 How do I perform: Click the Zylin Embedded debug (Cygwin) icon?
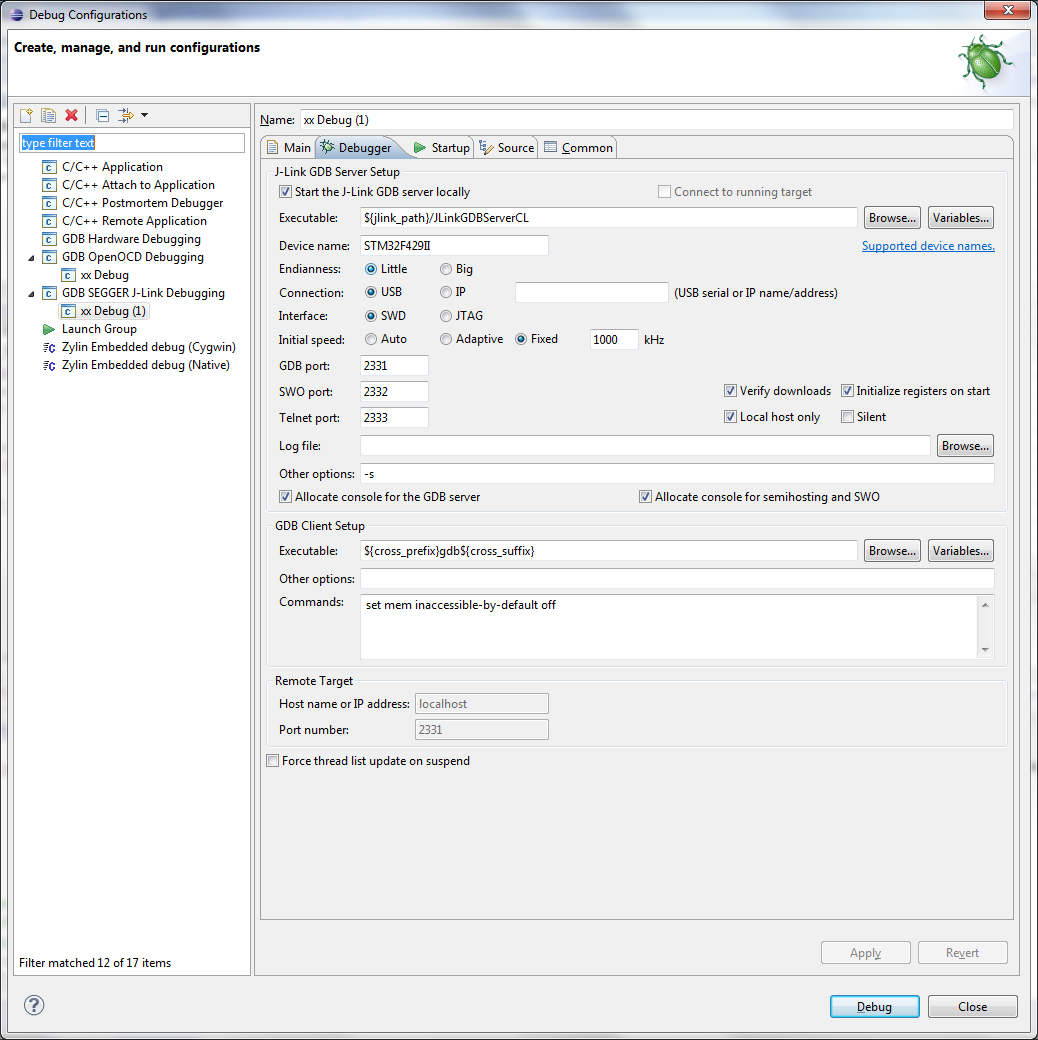pyautogui.click(x=49, y=348)
